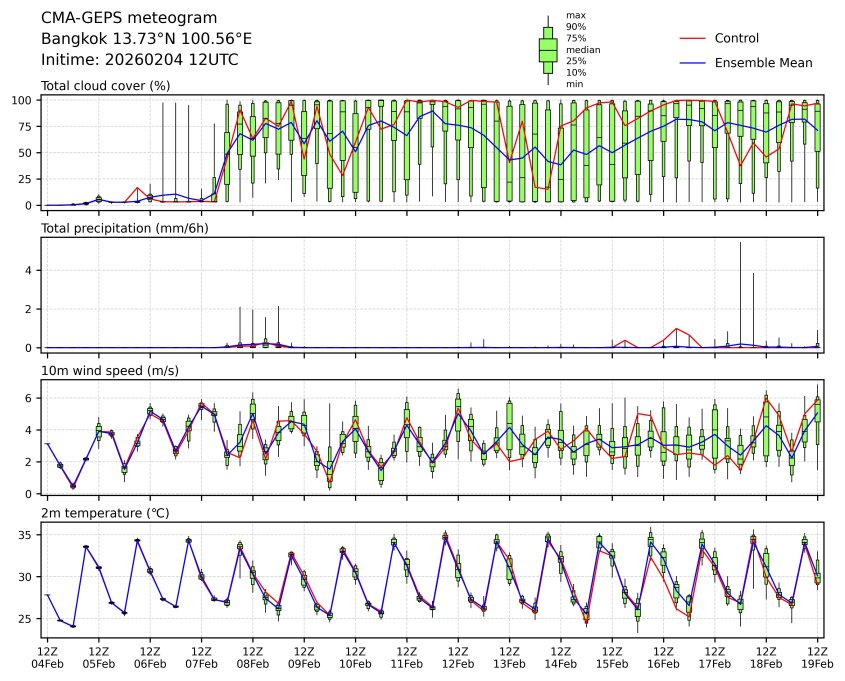This screenshot has height=681, width=845.
Task: Click the '17Feb' x-axis date label
Action: click(715, 664)
